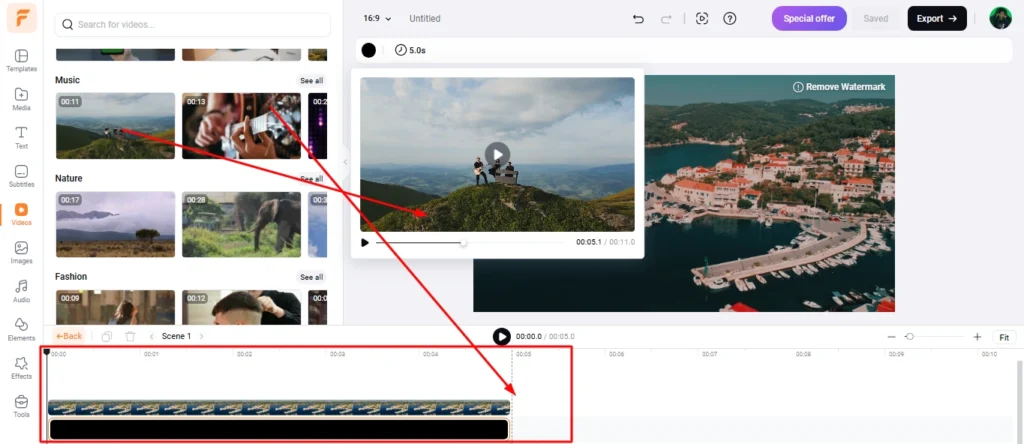This screenshot has height=444, width=1024.
Task: Adjust the timeline zoom slider handle
Action: click(909, 336)
